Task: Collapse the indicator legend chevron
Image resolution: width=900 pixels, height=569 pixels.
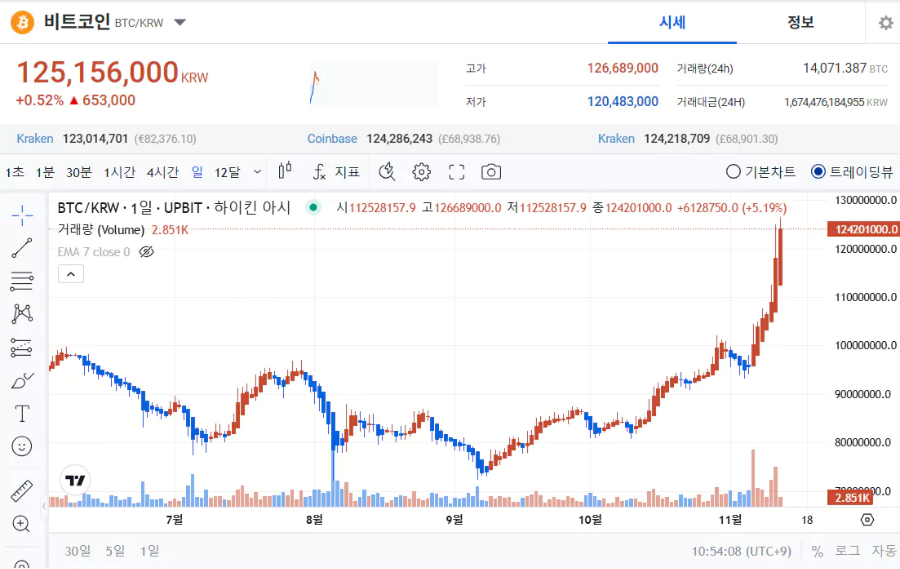Action: coord(71,274)
